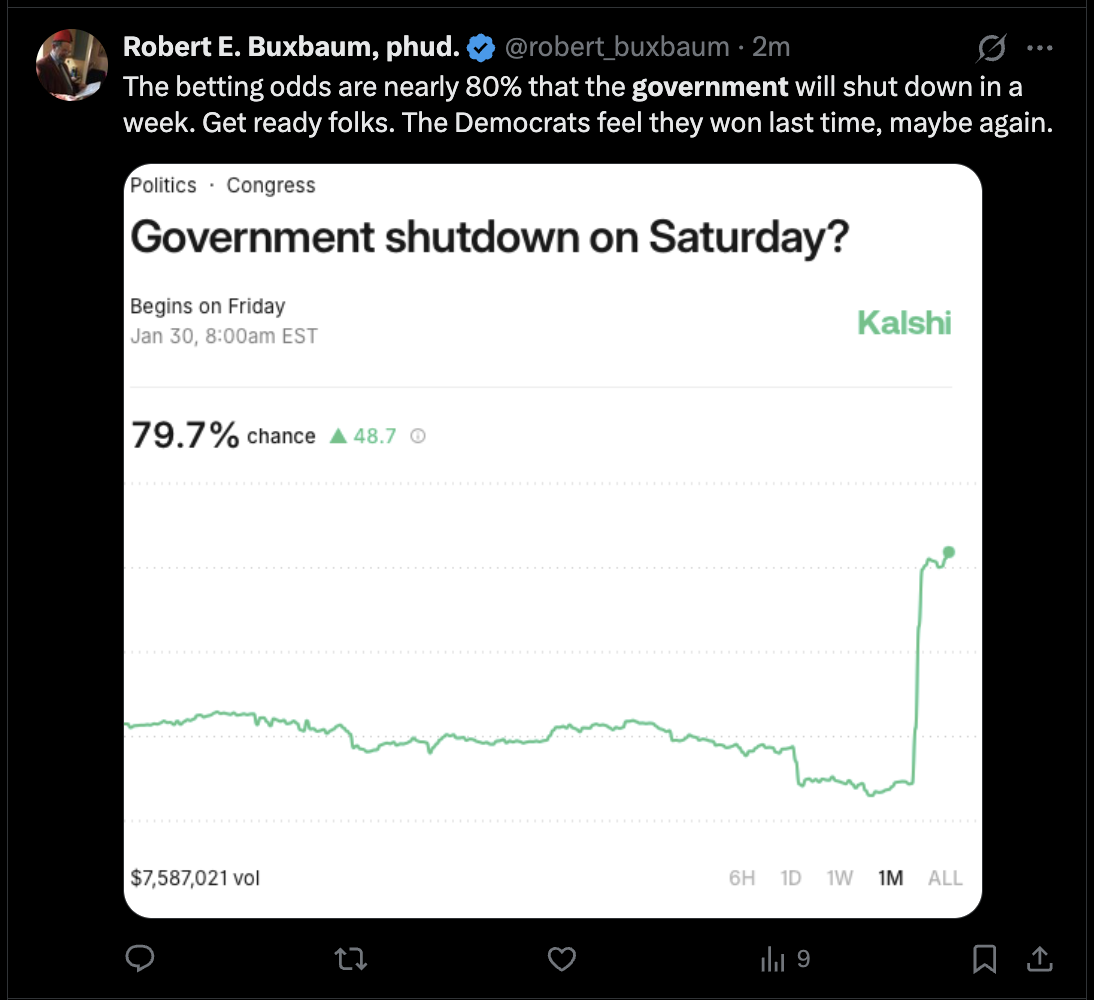Open Robert E. Buxbaum's profile picture
The width and height of the screenshot is (1094, 1000).
(71, 65)
